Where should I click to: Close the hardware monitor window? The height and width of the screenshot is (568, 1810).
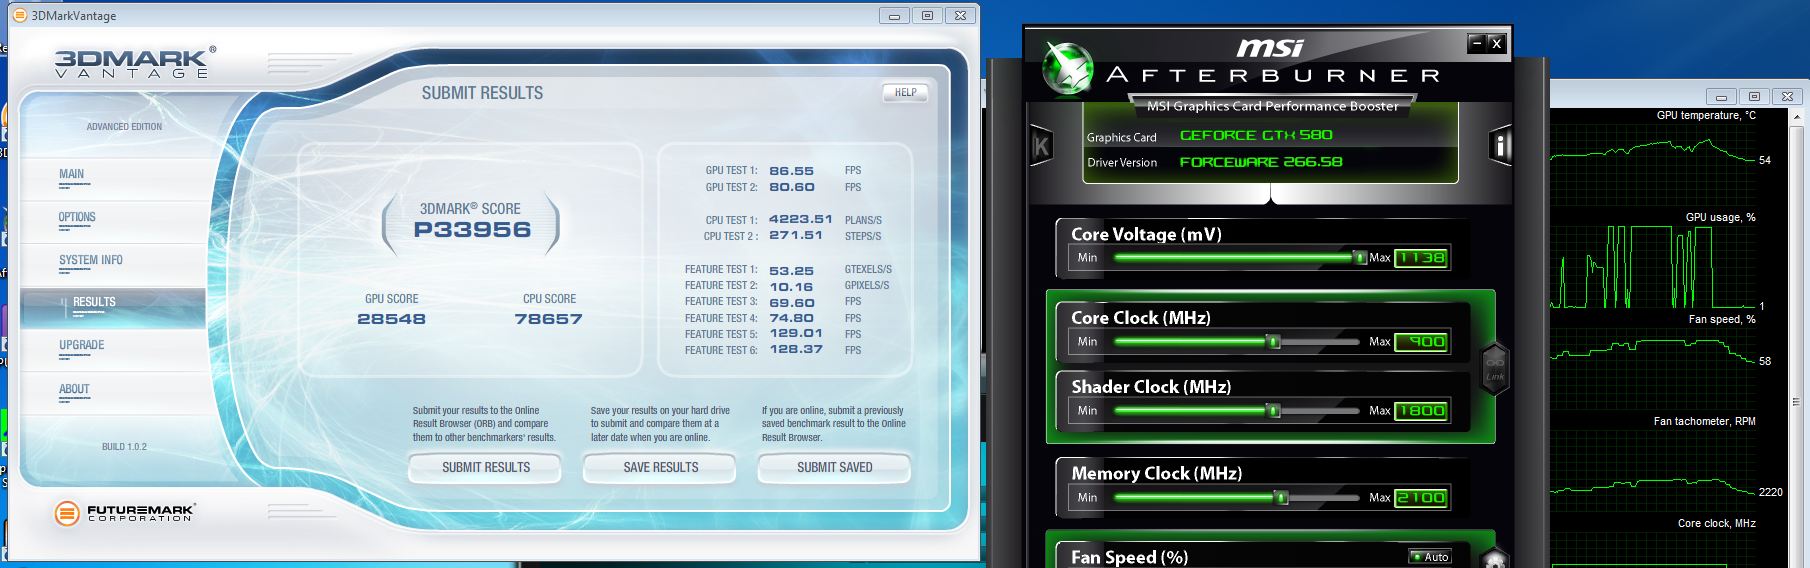(x=1787, y=97)
